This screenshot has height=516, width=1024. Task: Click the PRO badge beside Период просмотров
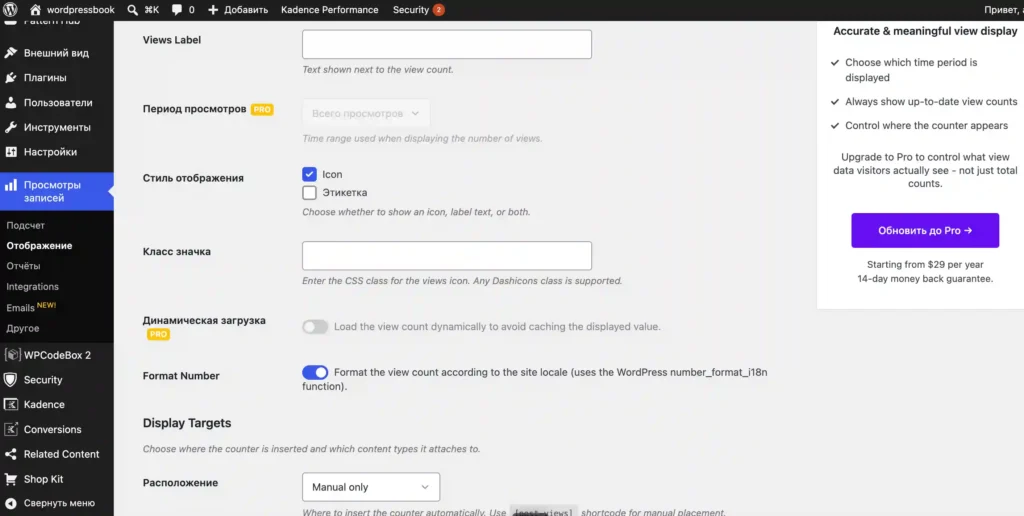pos(263,110)
